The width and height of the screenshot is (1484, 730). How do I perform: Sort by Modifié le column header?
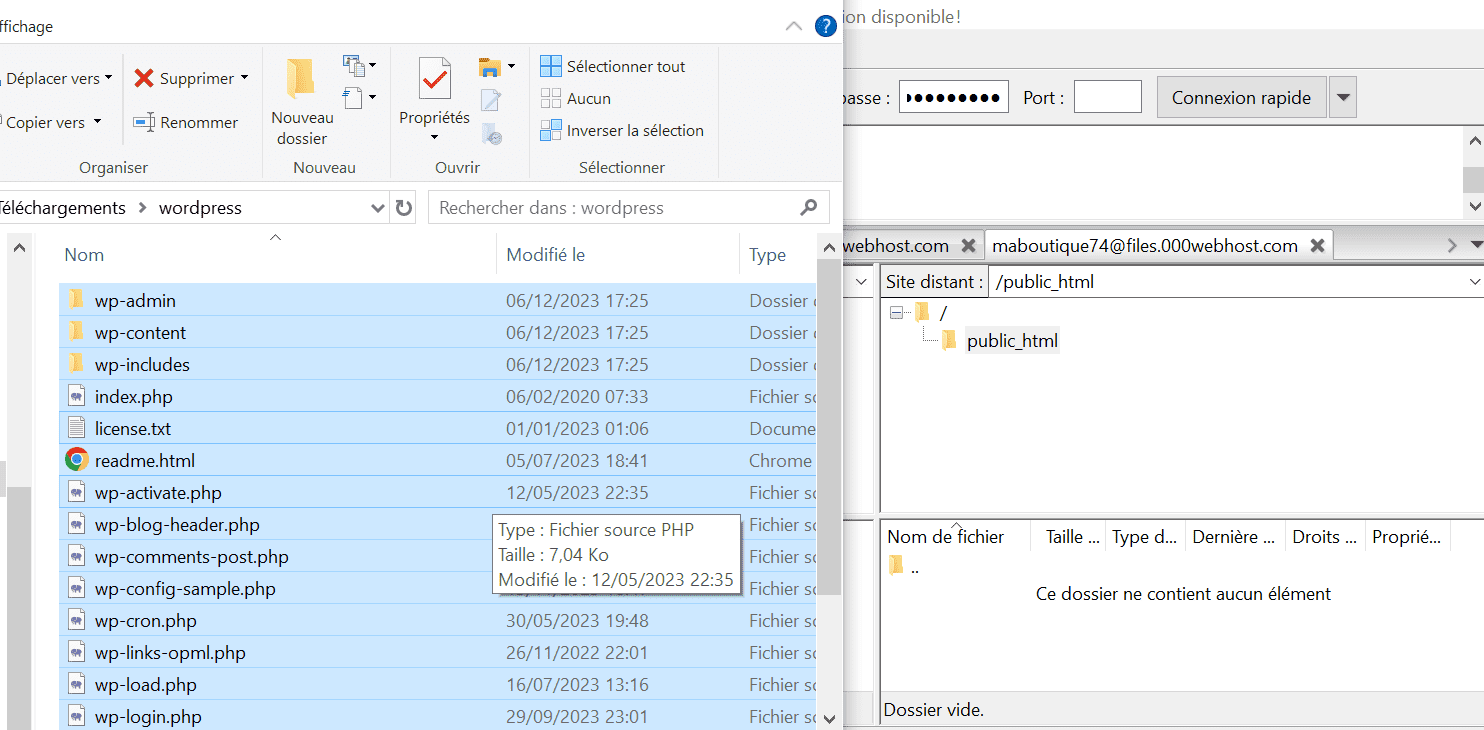pyautogui.click(x=545, y=255)
